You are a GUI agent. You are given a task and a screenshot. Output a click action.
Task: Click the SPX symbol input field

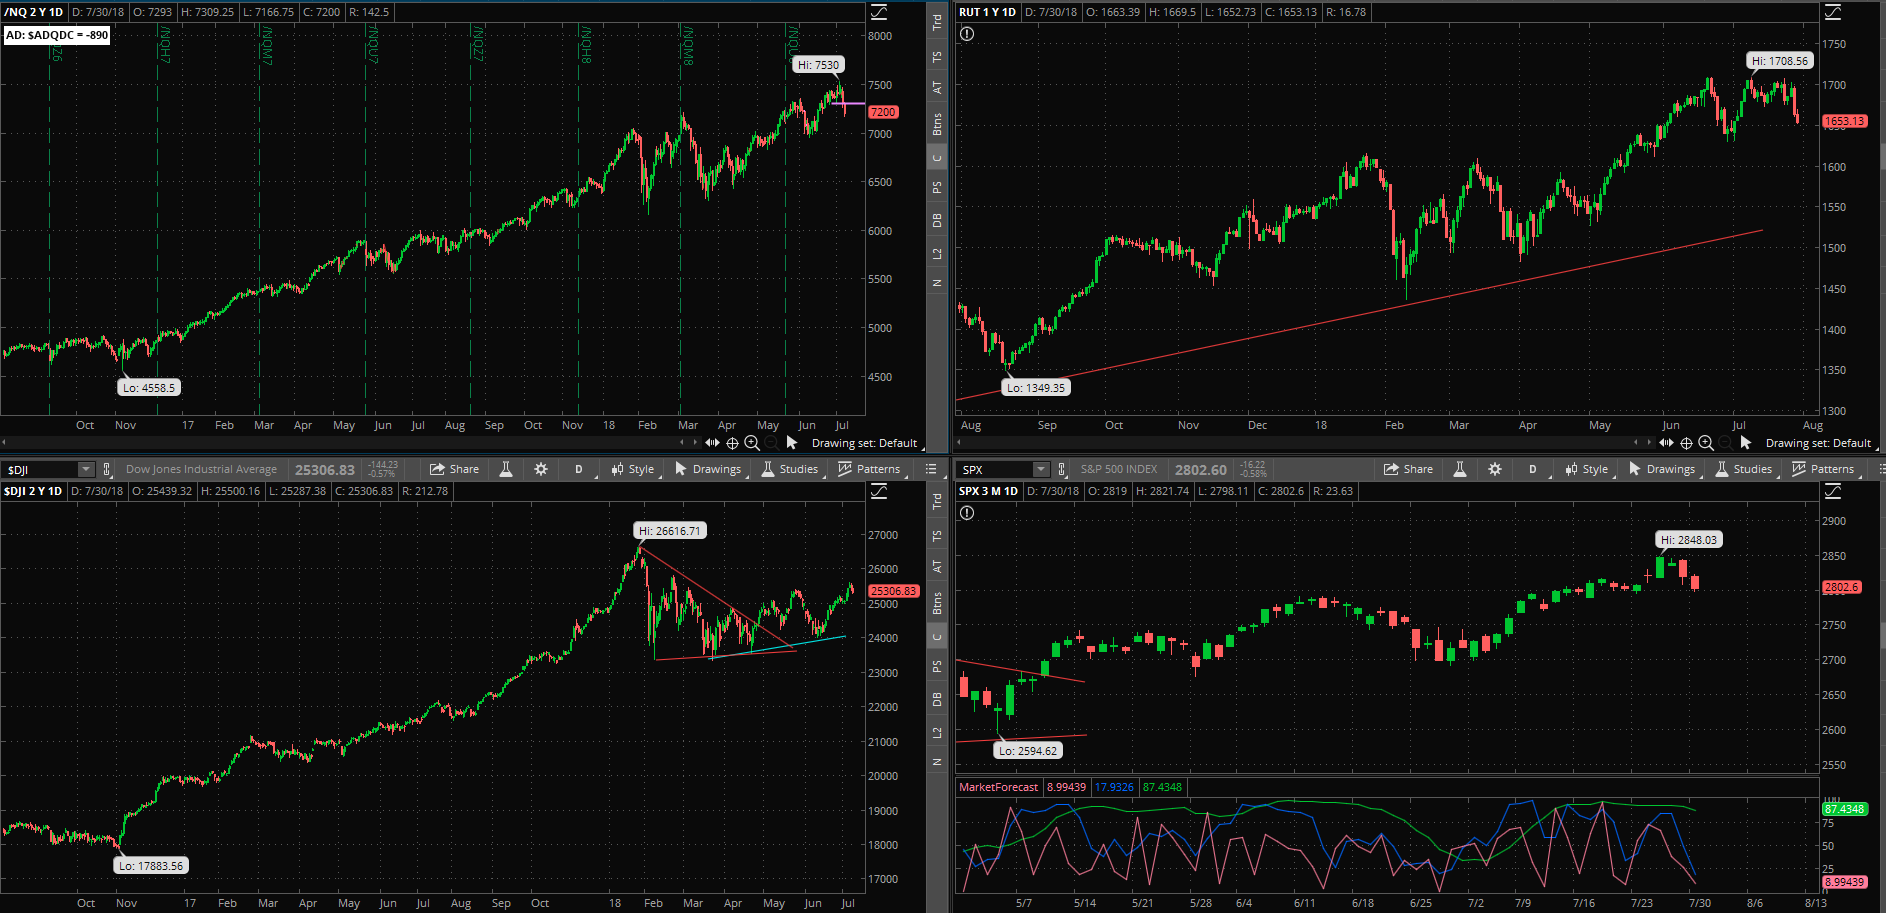tap(994, 469)
